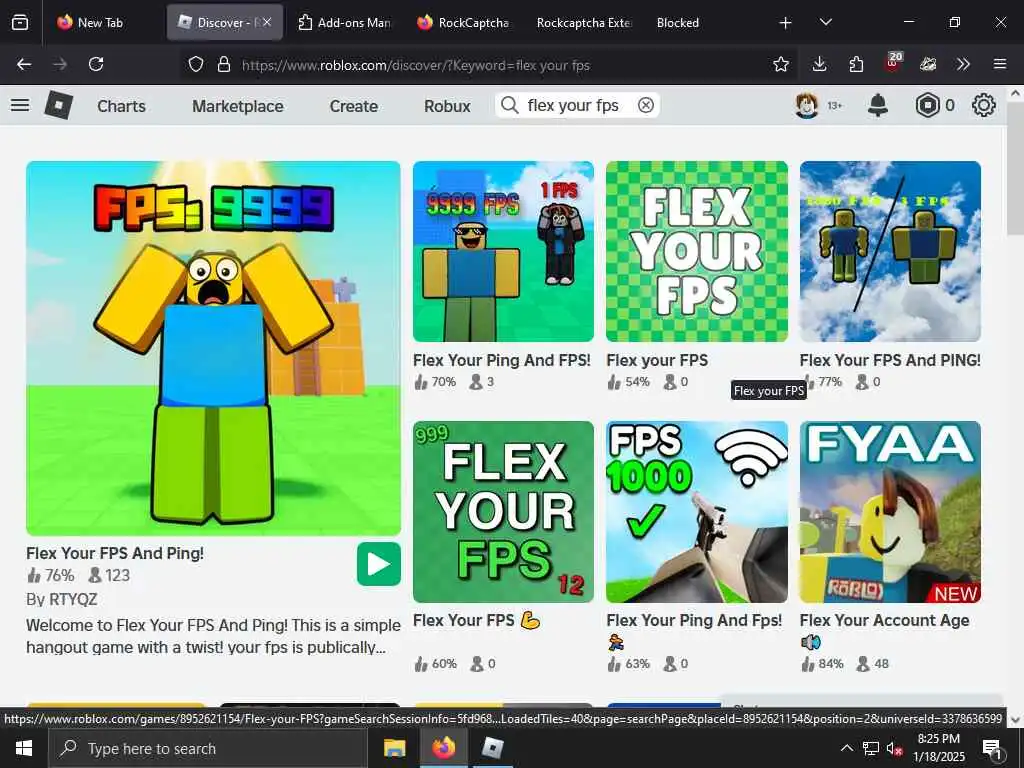List all tabs with dropdown arrow
The image size is (1024, 768).
point(825,22)
